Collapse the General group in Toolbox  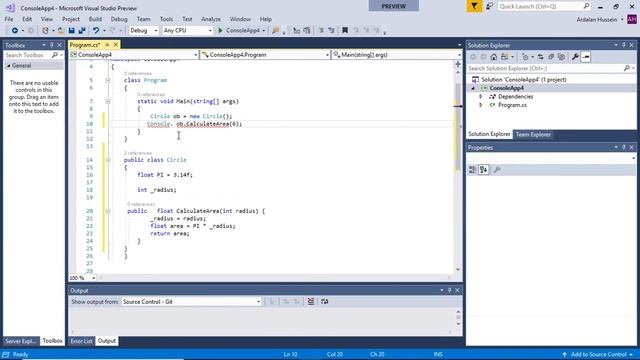[x=9, y=66]
